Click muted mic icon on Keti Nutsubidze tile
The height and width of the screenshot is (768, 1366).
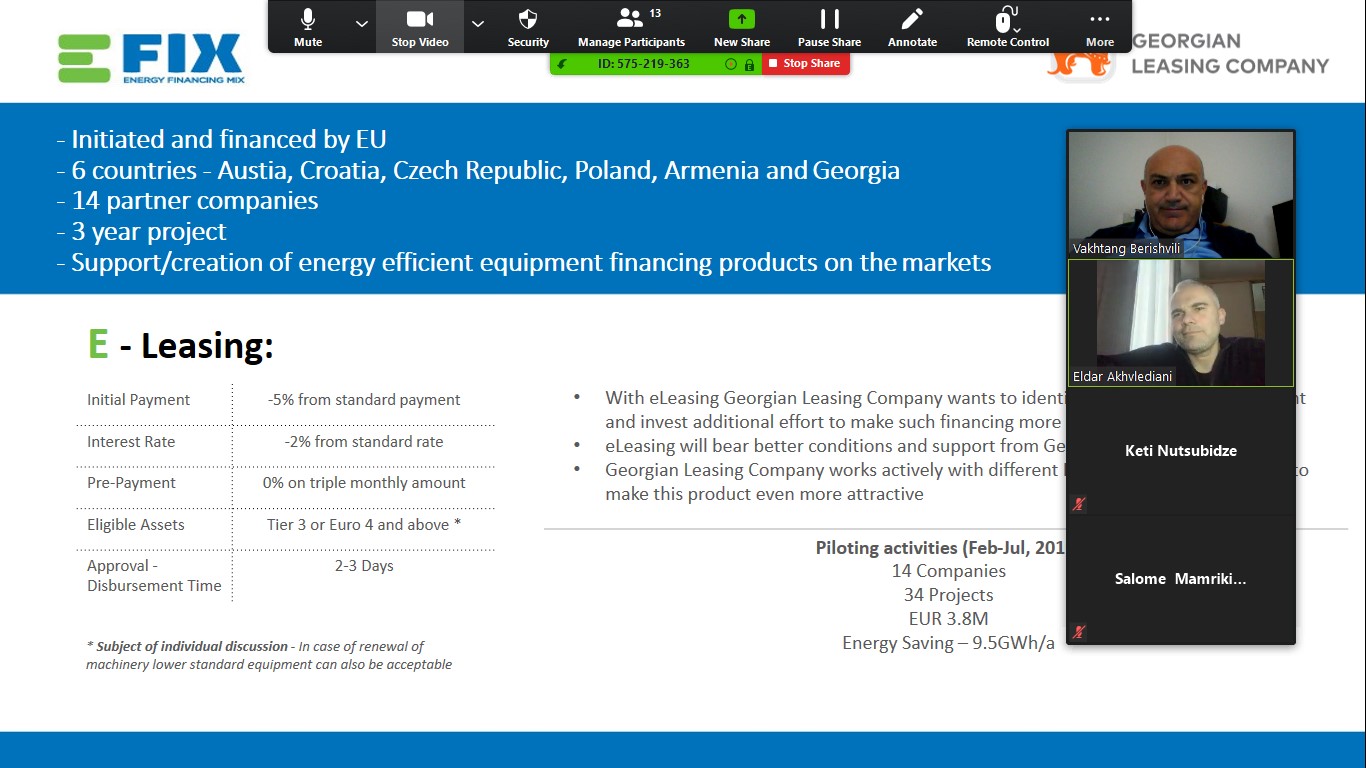1078,504
